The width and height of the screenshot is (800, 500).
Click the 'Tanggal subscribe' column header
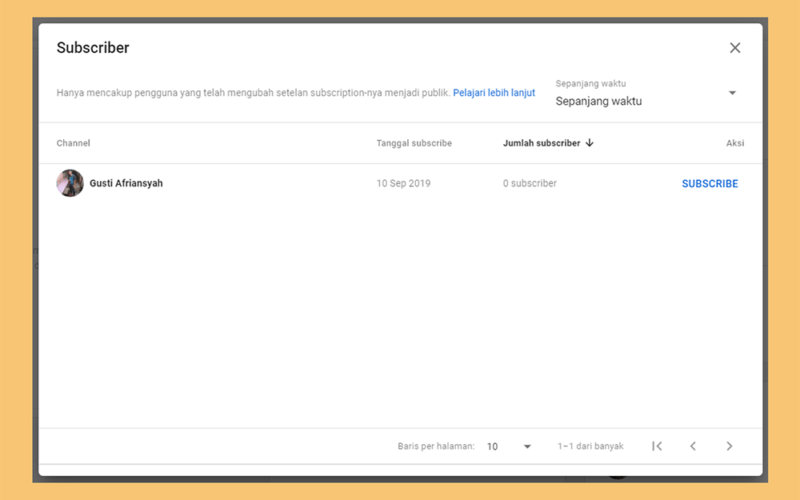414,143
